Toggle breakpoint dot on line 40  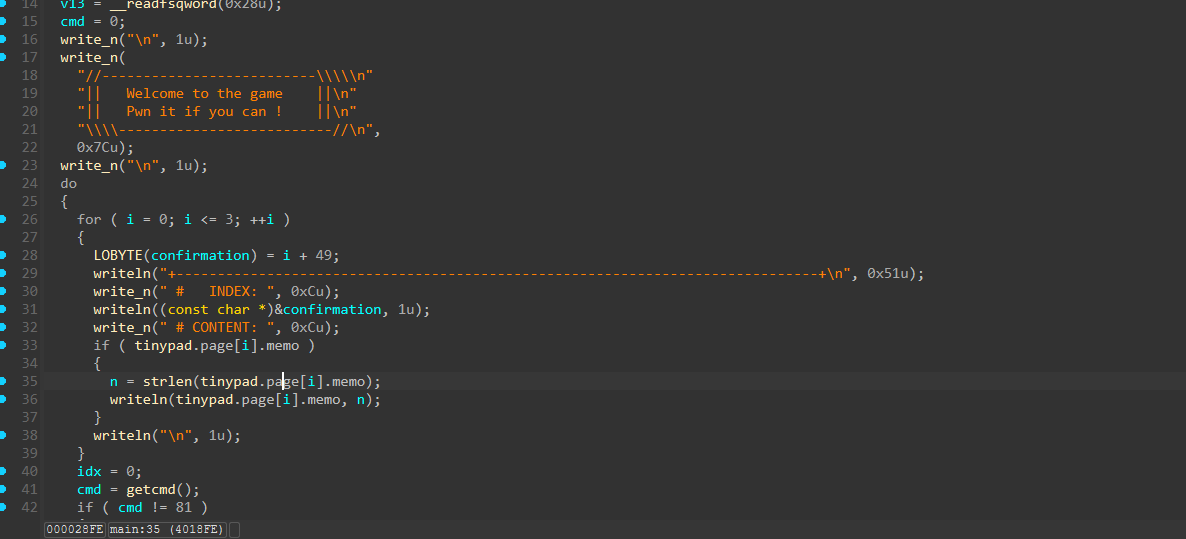(x=3, y=471)
